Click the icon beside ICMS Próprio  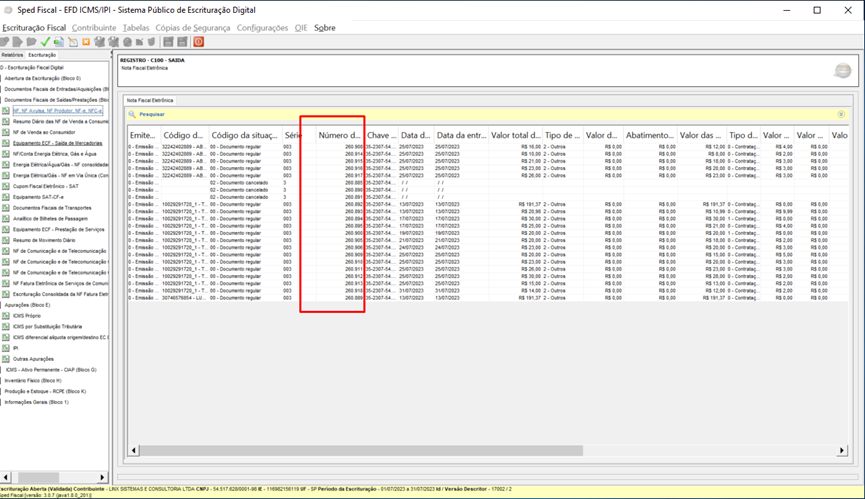click(x=6, y=316)
